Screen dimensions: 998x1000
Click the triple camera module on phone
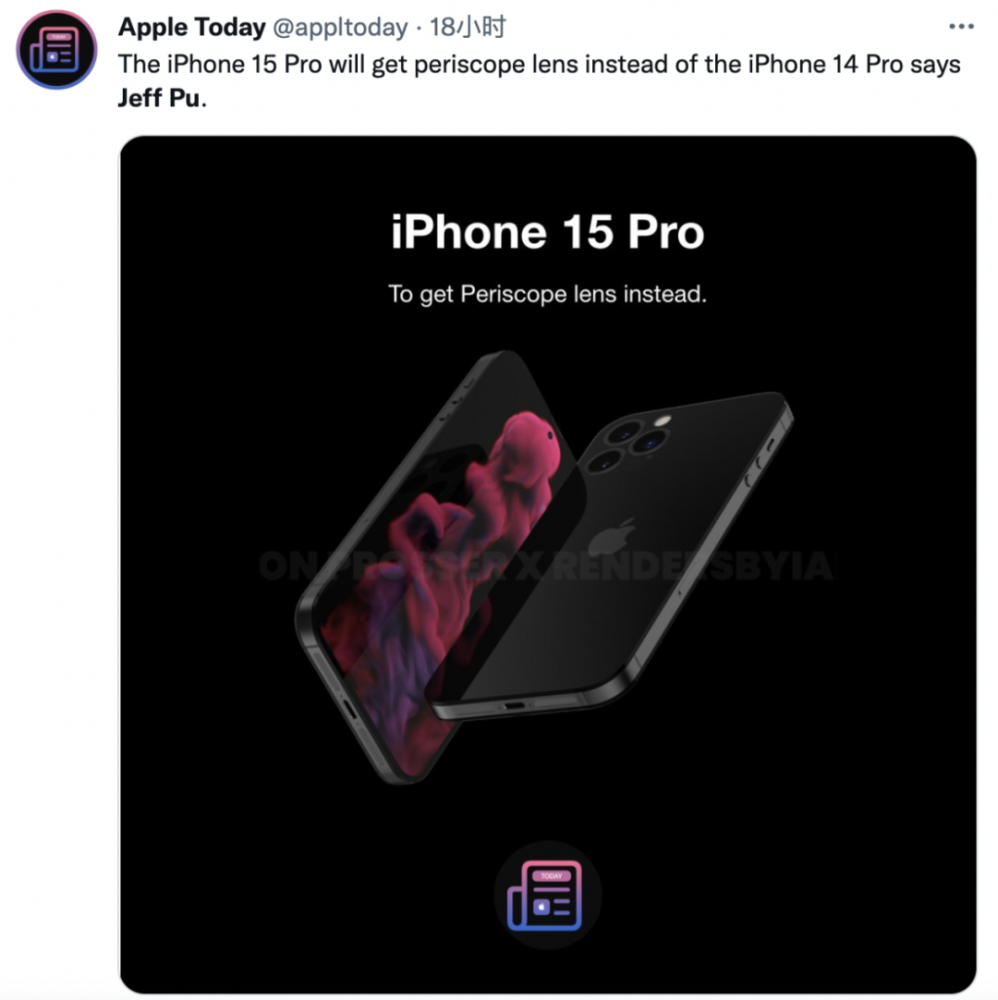pos(630,443)
